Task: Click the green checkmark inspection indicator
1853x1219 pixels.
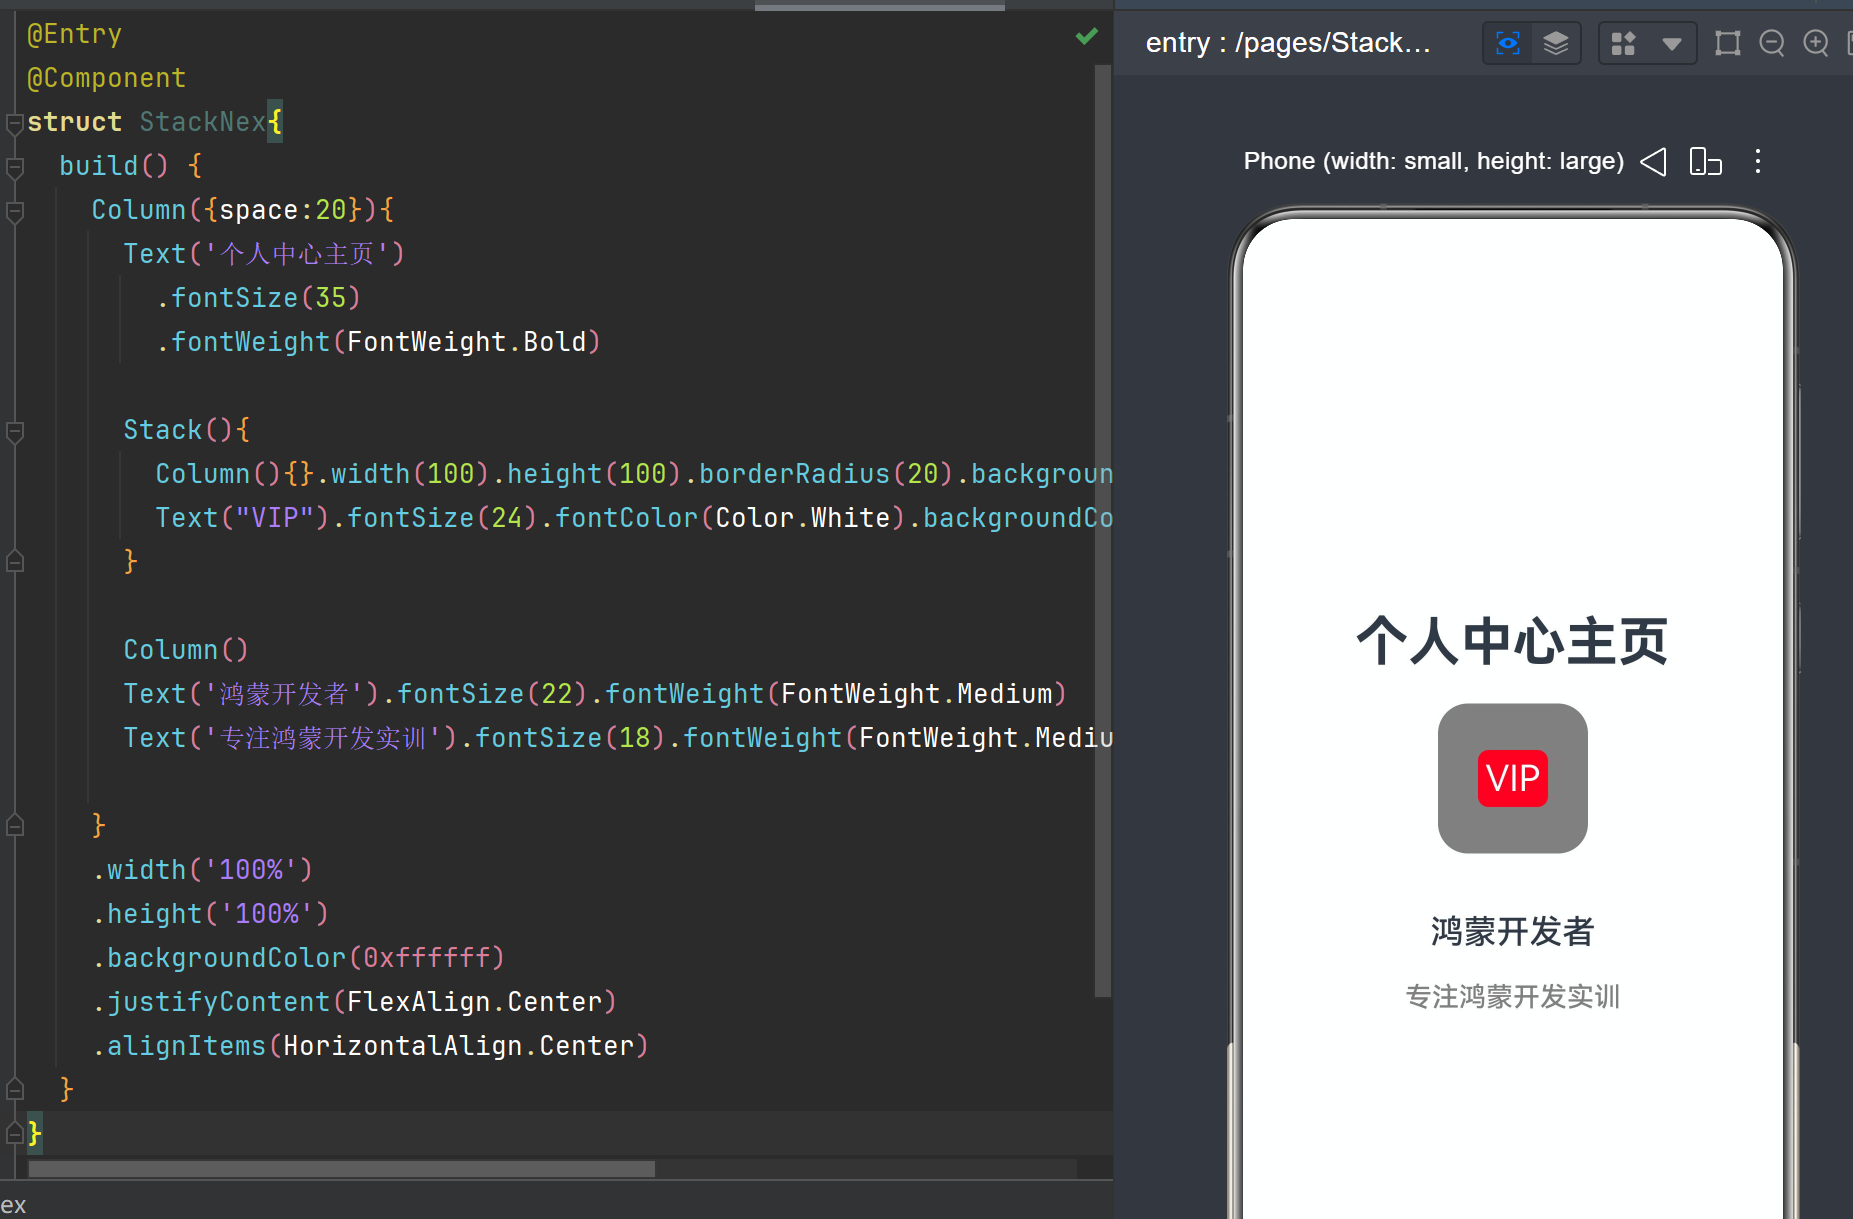Action: pyautogui.click(x=1086, y=36)
